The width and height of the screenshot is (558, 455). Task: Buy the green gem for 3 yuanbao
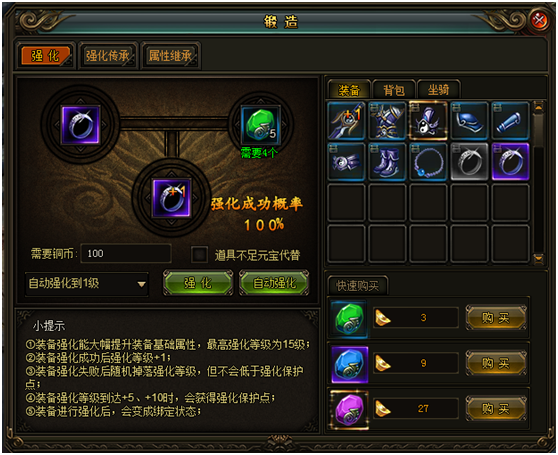[x=496, y=317]
